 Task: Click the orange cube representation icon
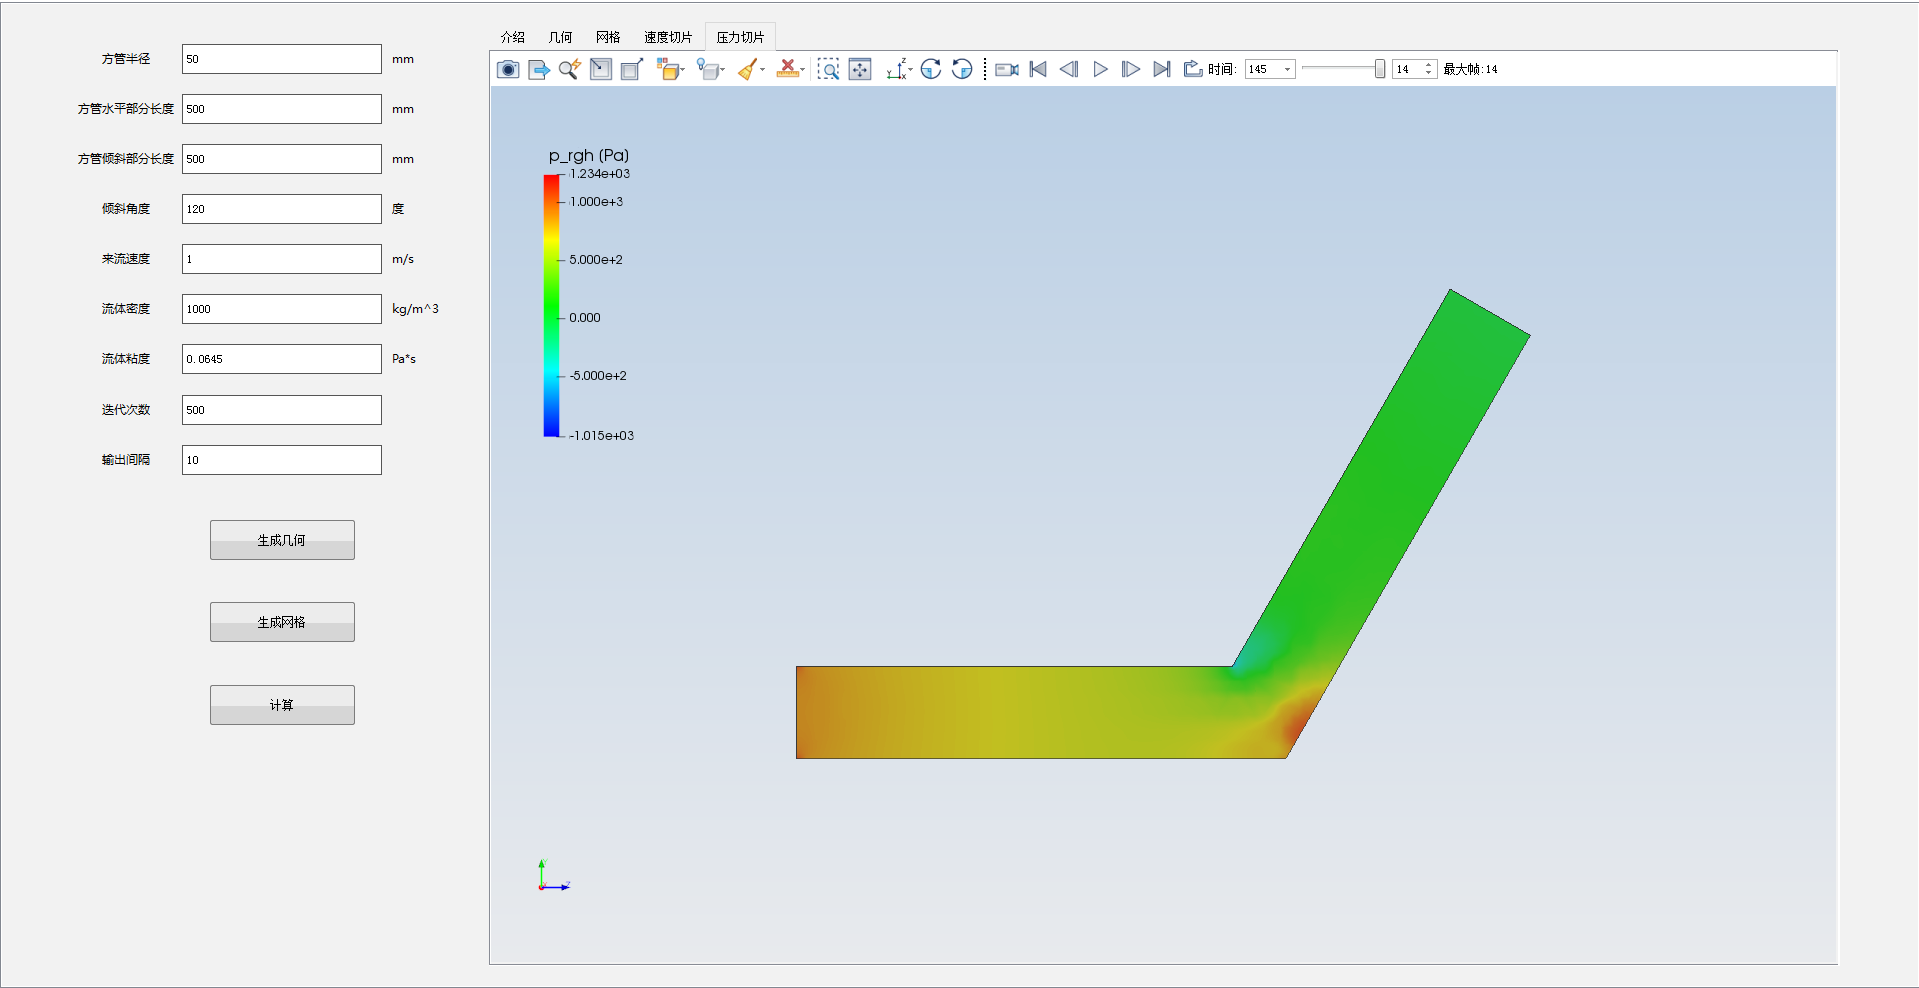tap(667, 69)
